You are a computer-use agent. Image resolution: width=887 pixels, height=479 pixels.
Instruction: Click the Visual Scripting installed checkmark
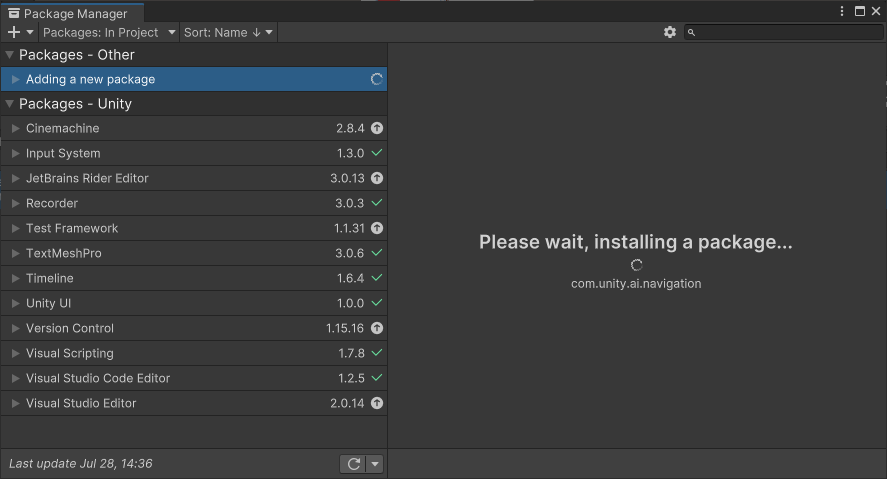tap(377, 353)
